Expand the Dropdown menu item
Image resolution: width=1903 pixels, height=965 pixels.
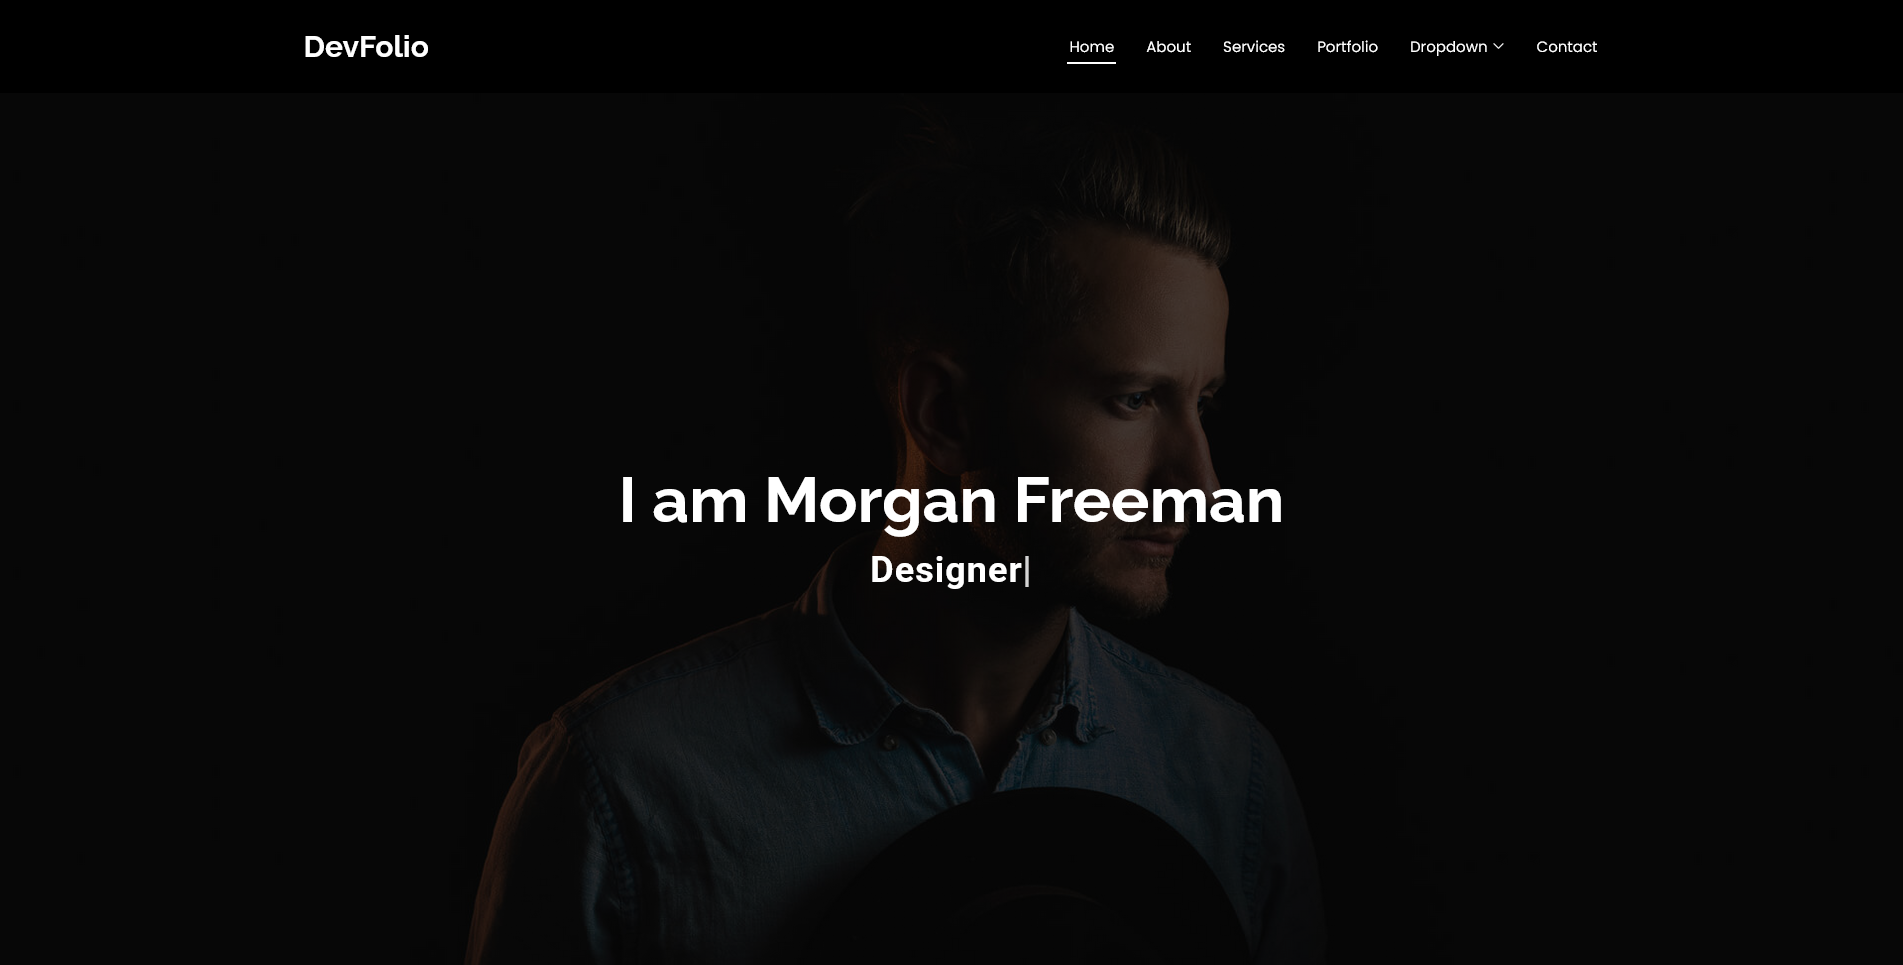pos(1456,46)
